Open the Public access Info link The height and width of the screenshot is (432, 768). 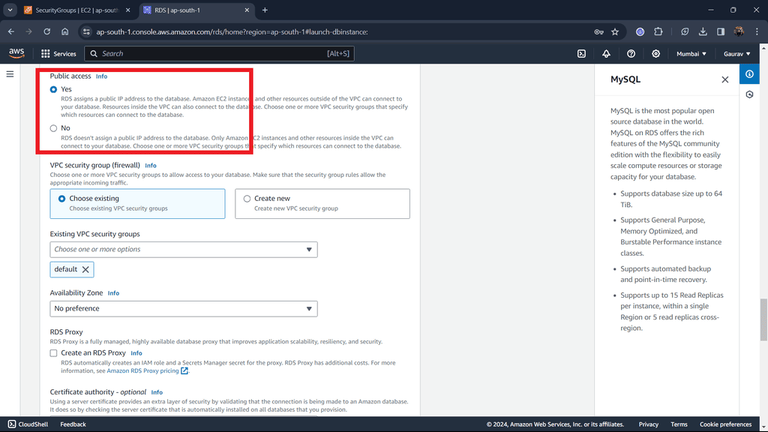click(101, 76)
